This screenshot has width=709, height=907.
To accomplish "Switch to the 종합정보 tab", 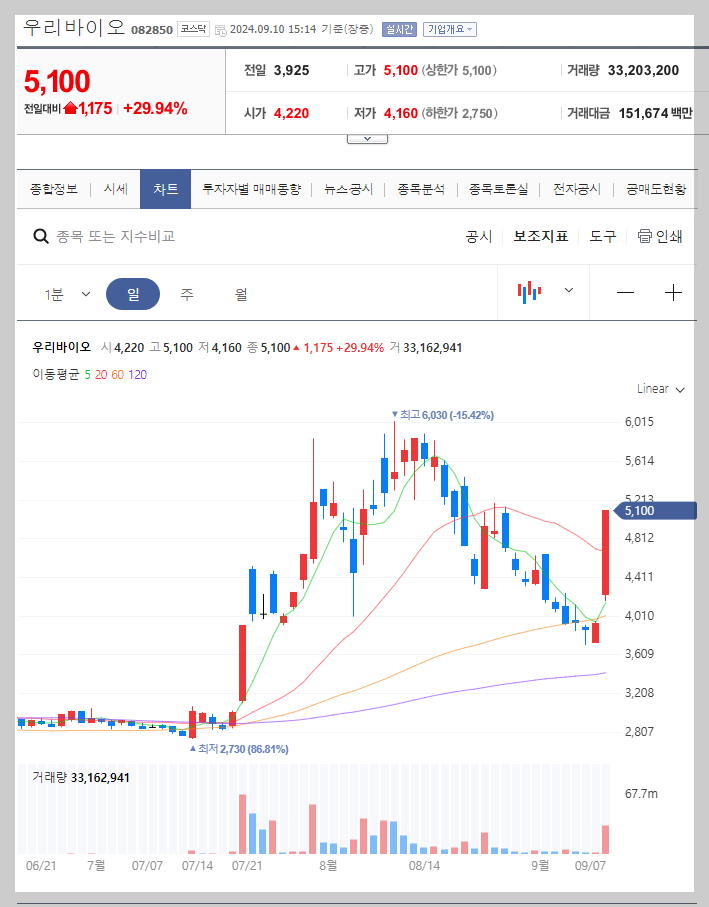I will click(x=53, y=187).
